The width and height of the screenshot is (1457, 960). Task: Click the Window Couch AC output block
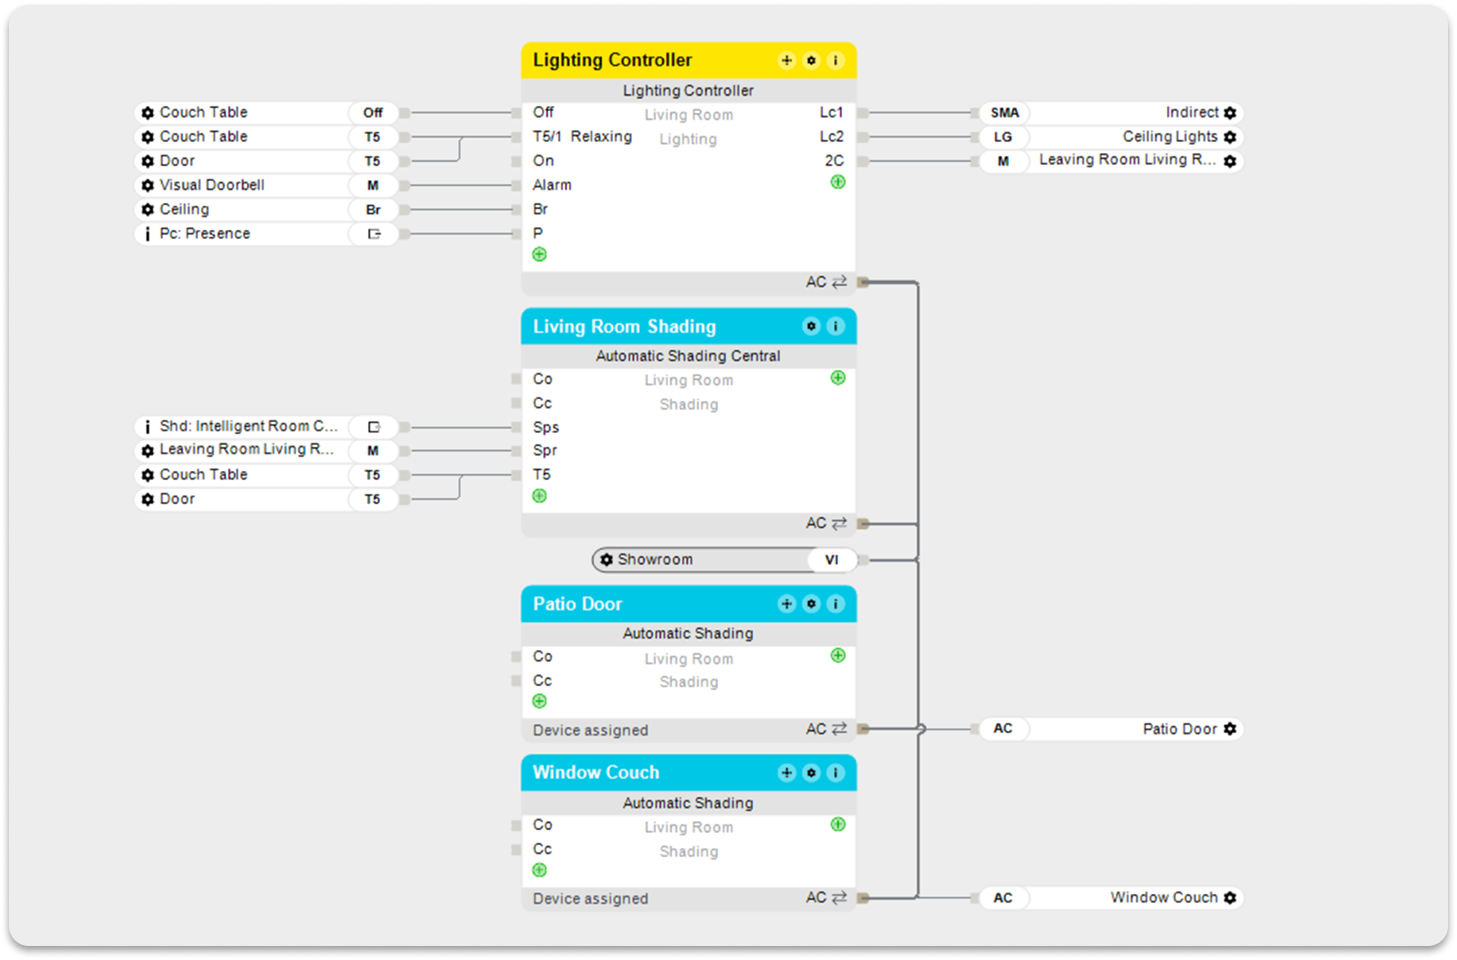1110,898
